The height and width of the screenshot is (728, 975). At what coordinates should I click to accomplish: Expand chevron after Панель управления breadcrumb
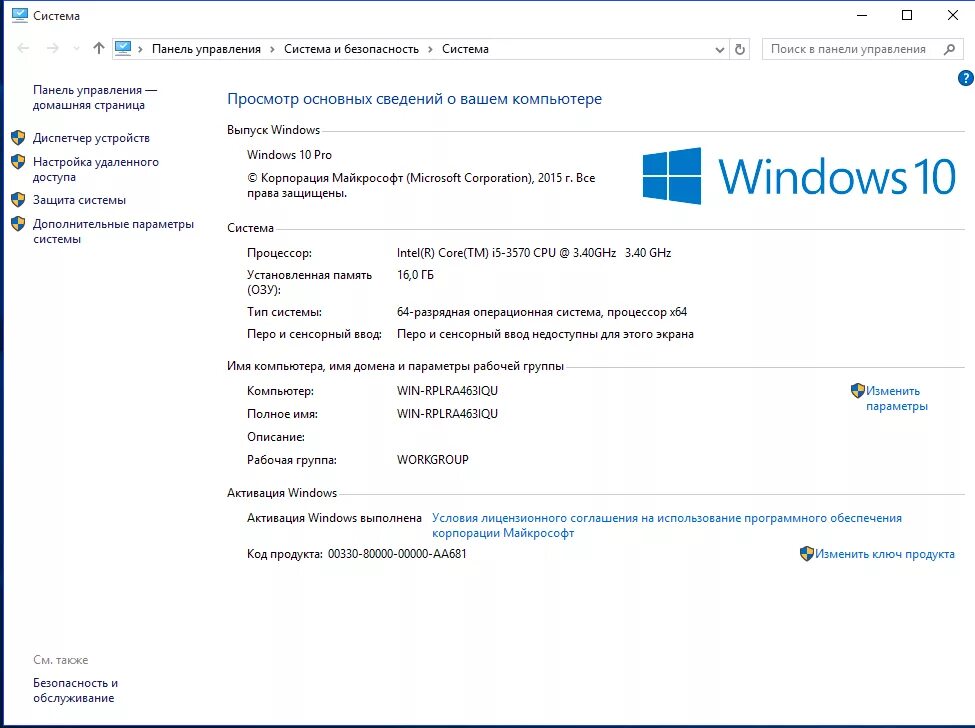pyautogui.click(x=272, y=49)
